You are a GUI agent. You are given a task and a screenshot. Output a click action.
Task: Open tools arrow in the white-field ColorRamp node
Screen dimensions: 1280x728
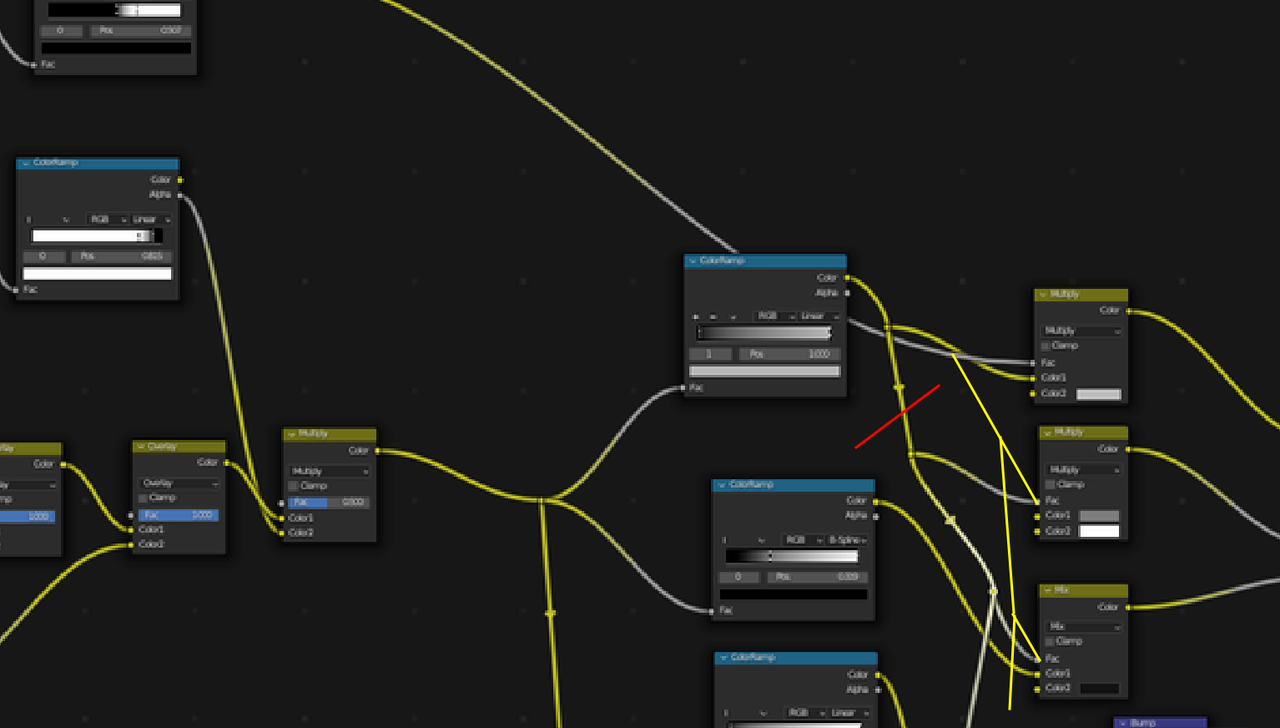[66, 219]
